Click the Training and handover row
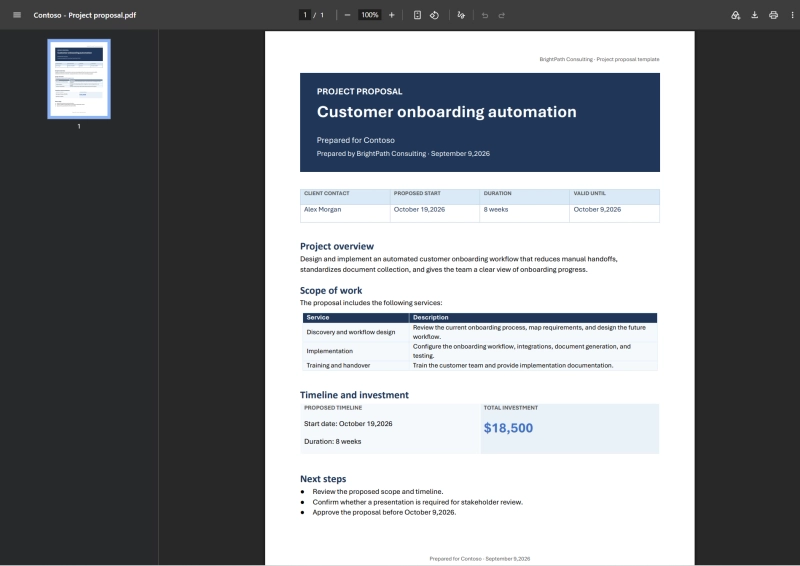Screen dimensions: 800x566 coord(480,365)
